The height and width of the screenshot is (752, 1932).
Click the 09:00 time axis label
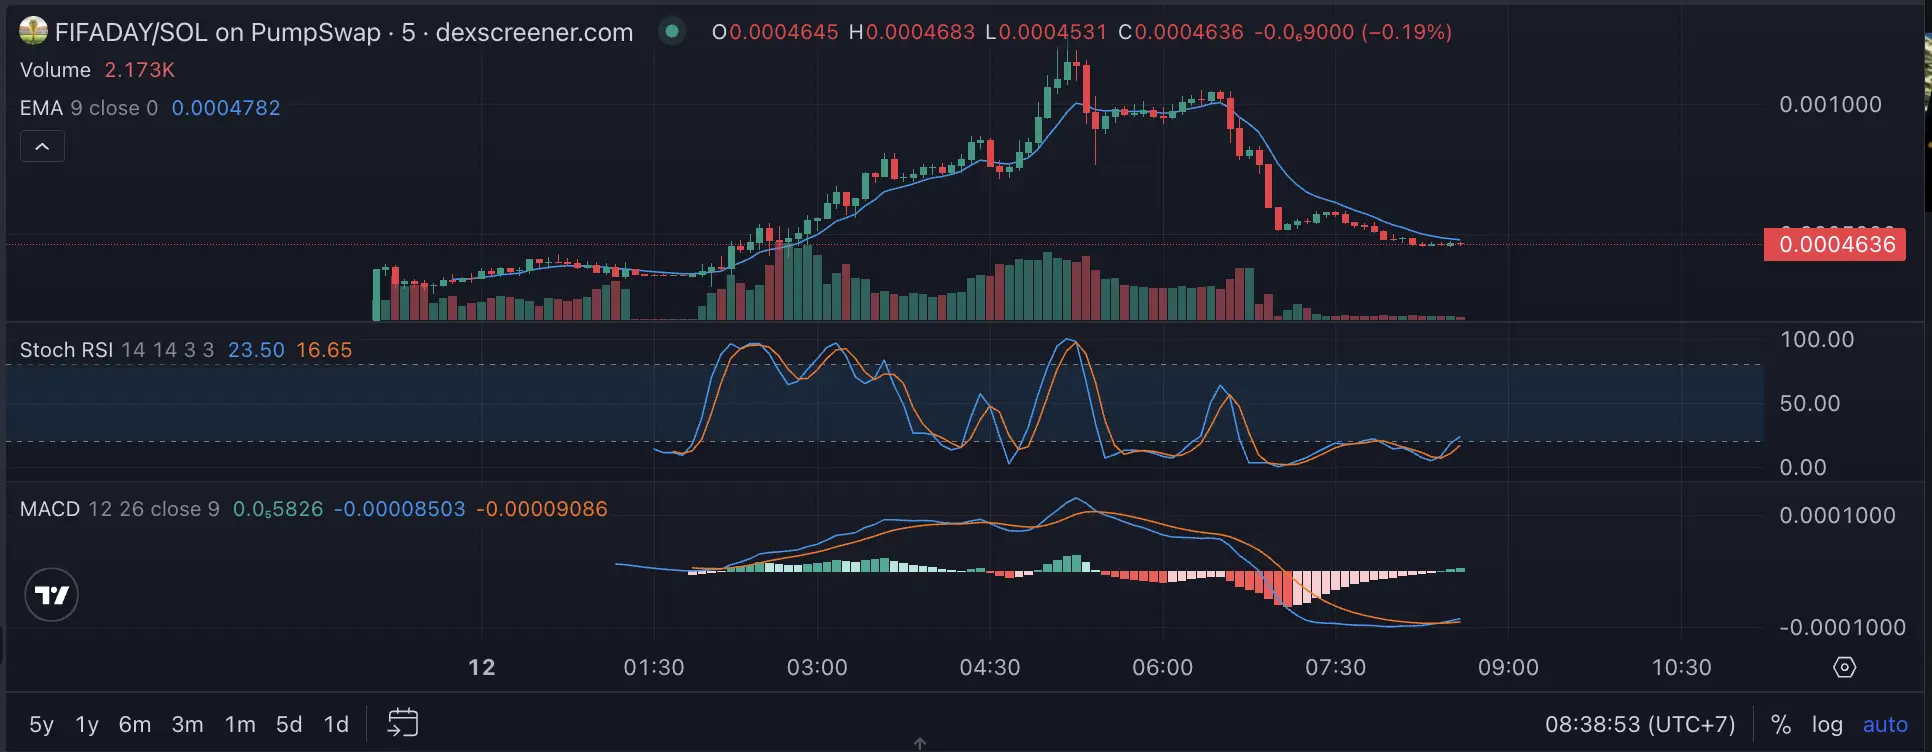click(1509, 668)
